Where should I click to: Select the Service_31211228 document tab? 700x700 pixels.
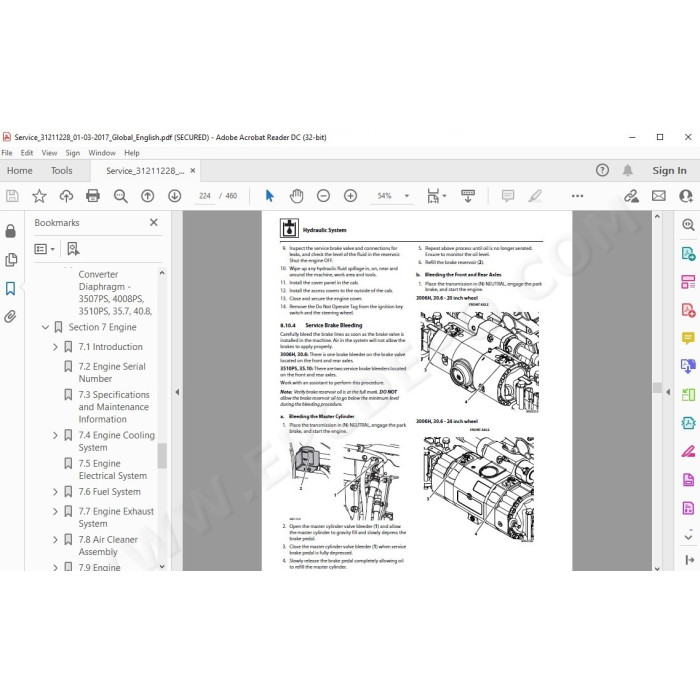pos(145,171)
